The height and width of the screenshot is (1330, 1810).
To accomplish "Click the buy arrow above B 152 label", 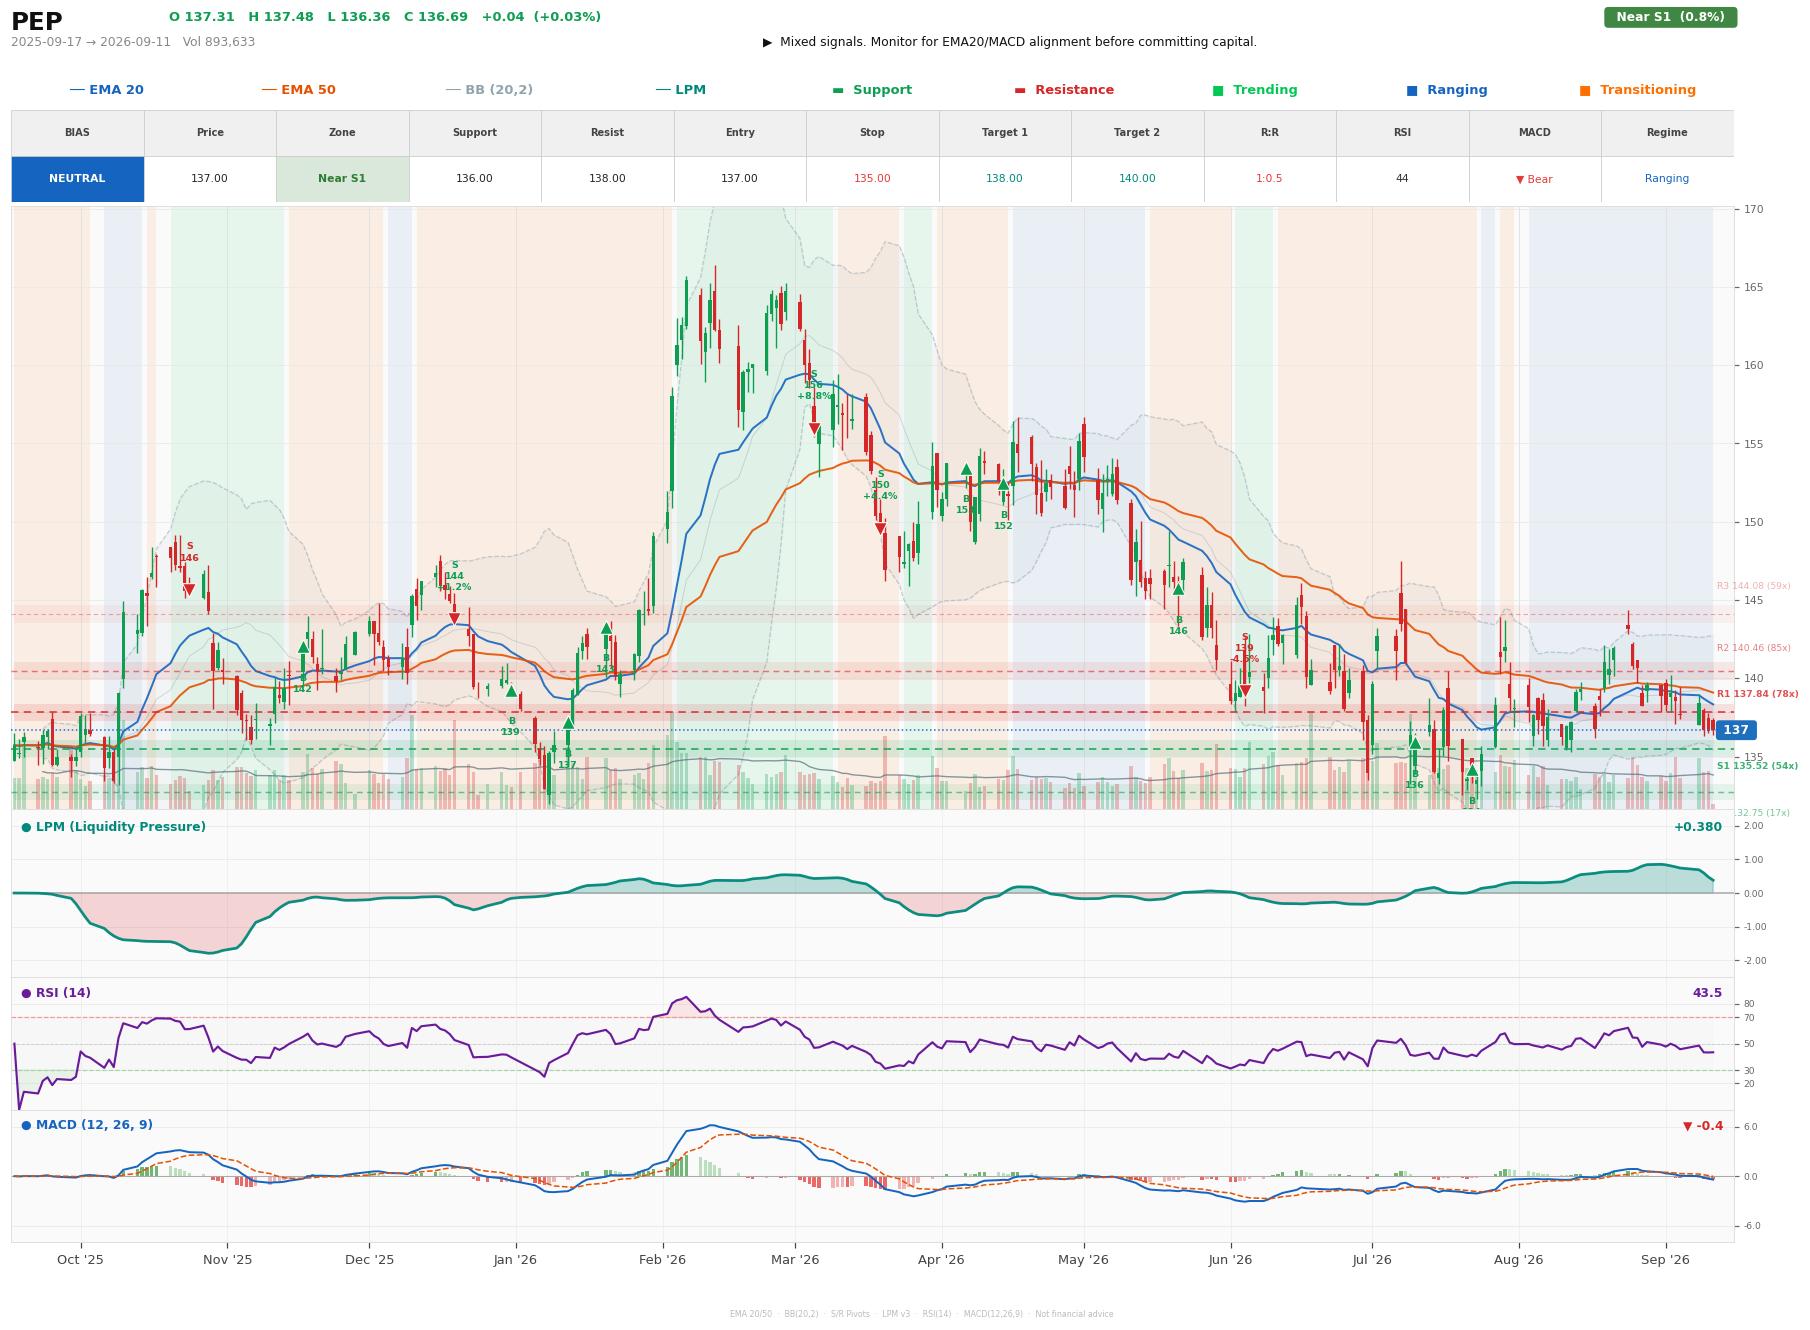I will click(x=1003, y=485).
